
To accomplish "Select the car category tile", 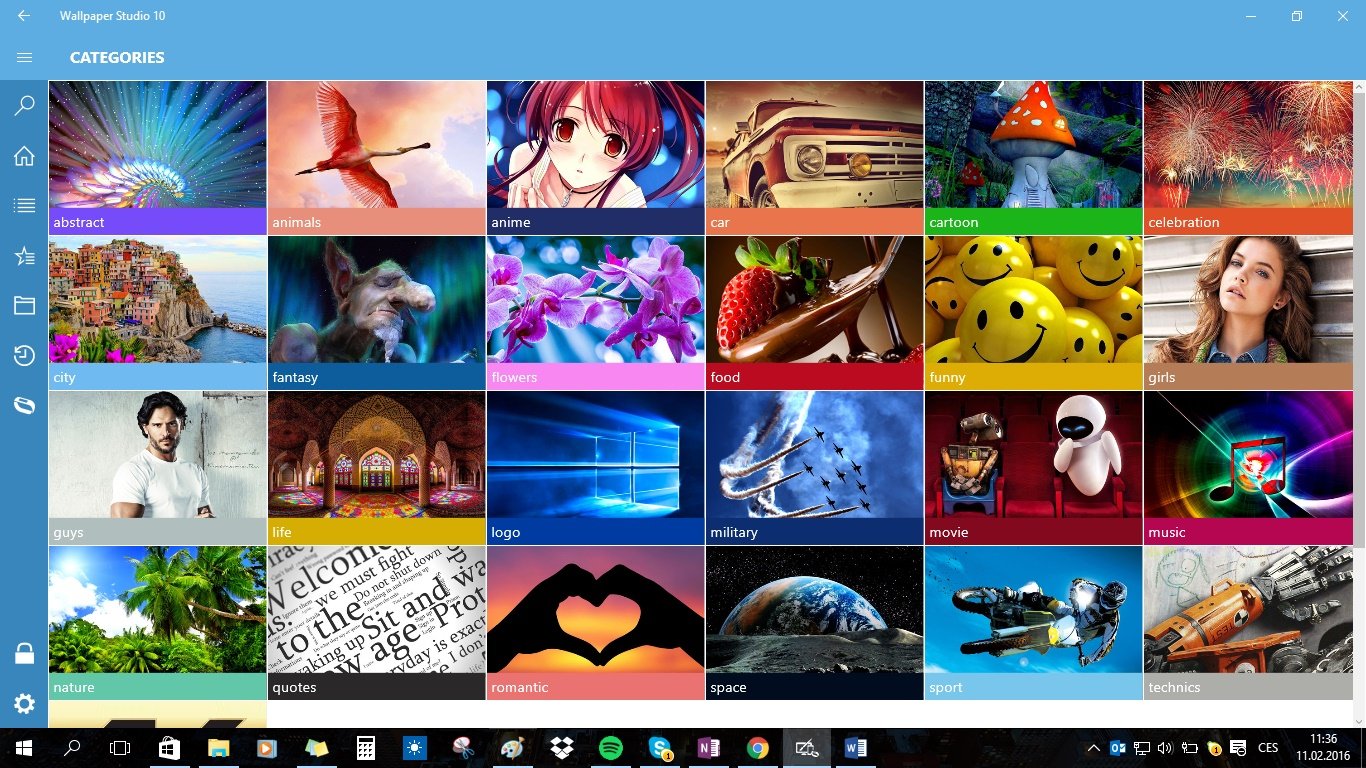I will point(815,158).
